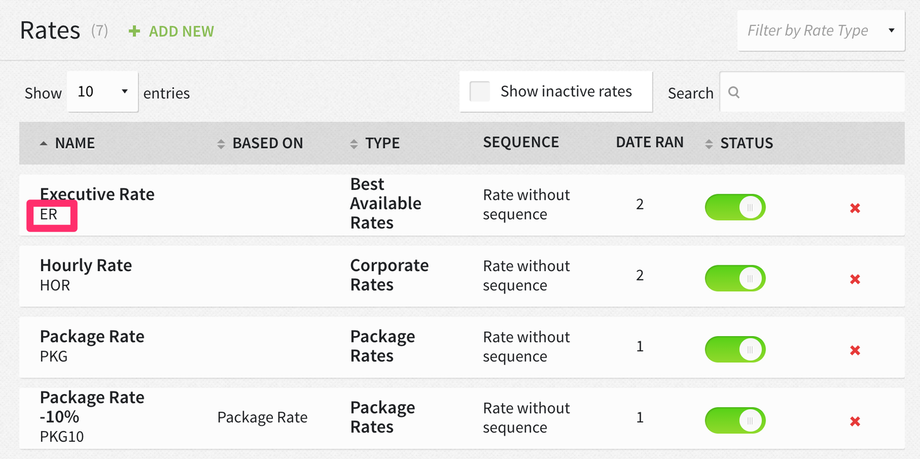Open Filter by Rate Type dropdown
920x459 pixels.
(820, 31)
